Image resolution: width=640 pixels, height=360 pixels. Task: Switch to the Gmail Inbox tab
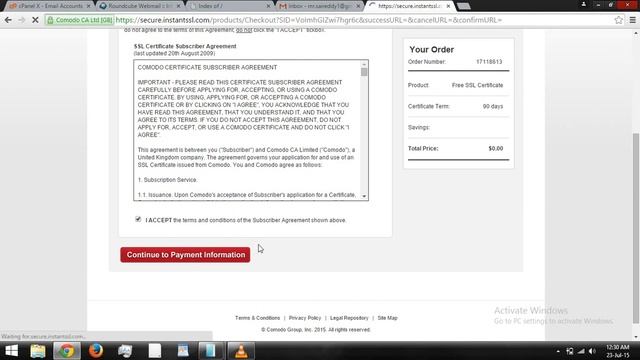[x=318, y=6]
